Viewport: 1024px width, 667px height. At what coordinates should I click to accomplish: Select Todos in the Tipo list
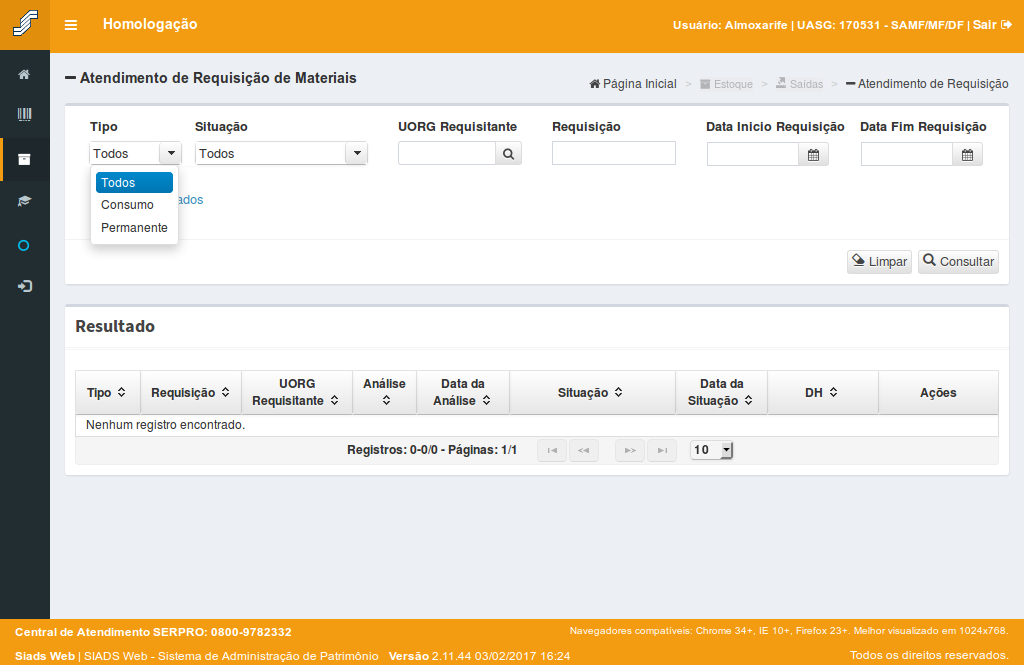[x=135, y=183]
